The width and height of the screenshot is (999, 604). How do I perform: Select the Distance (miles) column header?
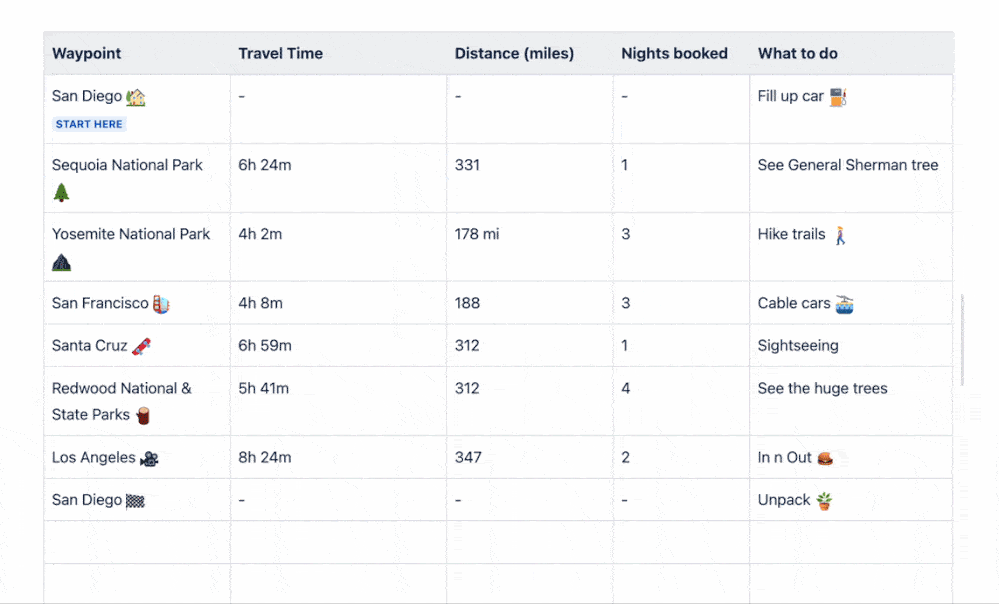point(514,54)
